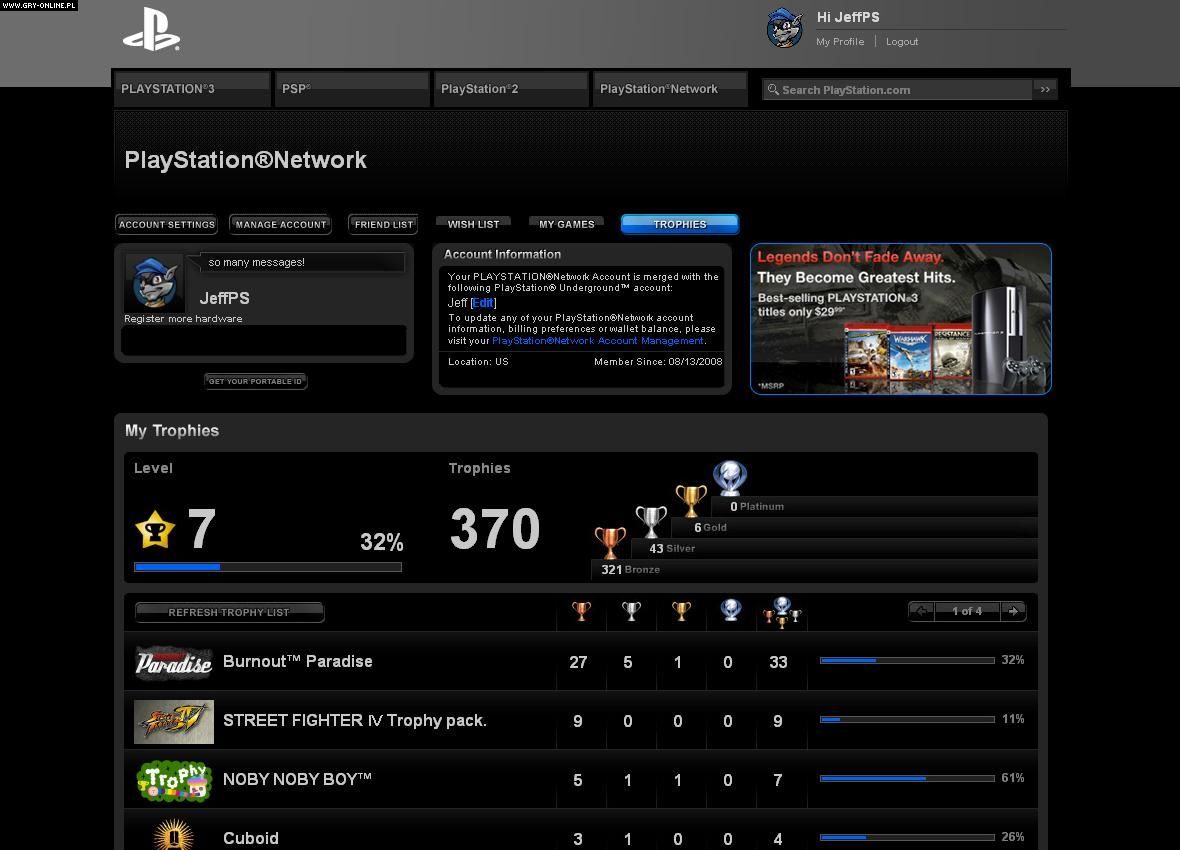Image resolution: width=1180 pixels, height=850 pixels.
Task: Switch to the Trophies tab
Action: (x=680, y=224)
